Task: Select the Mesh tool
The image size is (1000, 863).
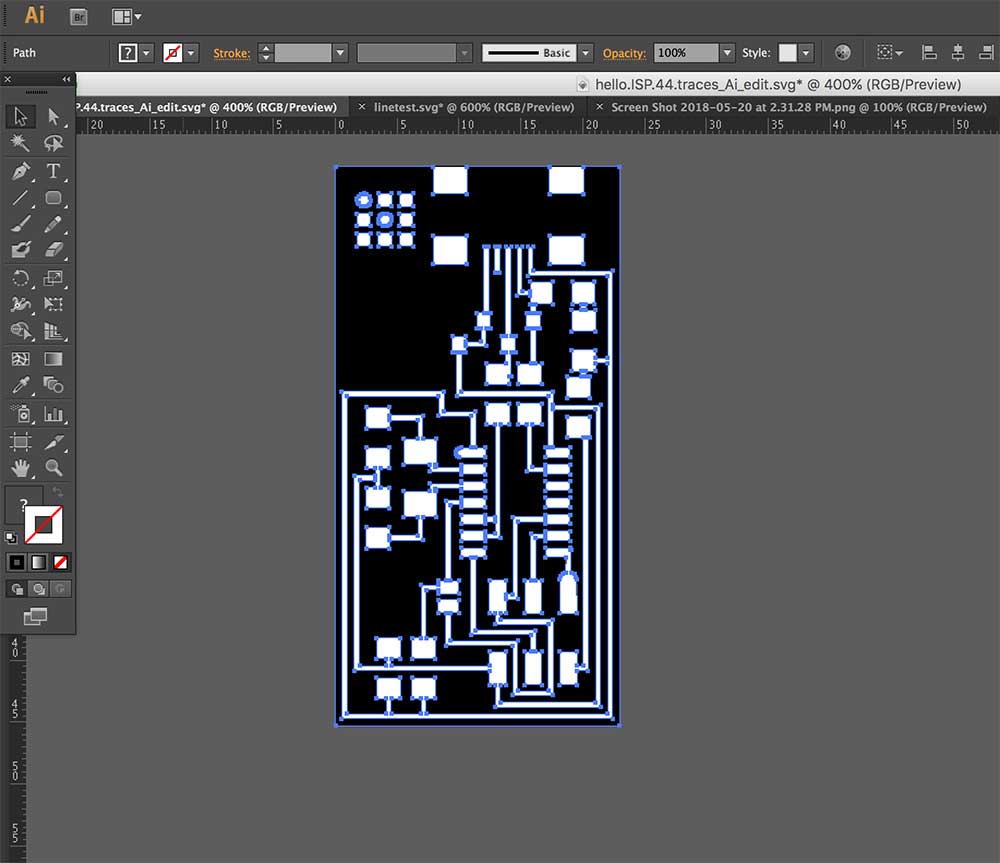Action: tap(20, 359)
